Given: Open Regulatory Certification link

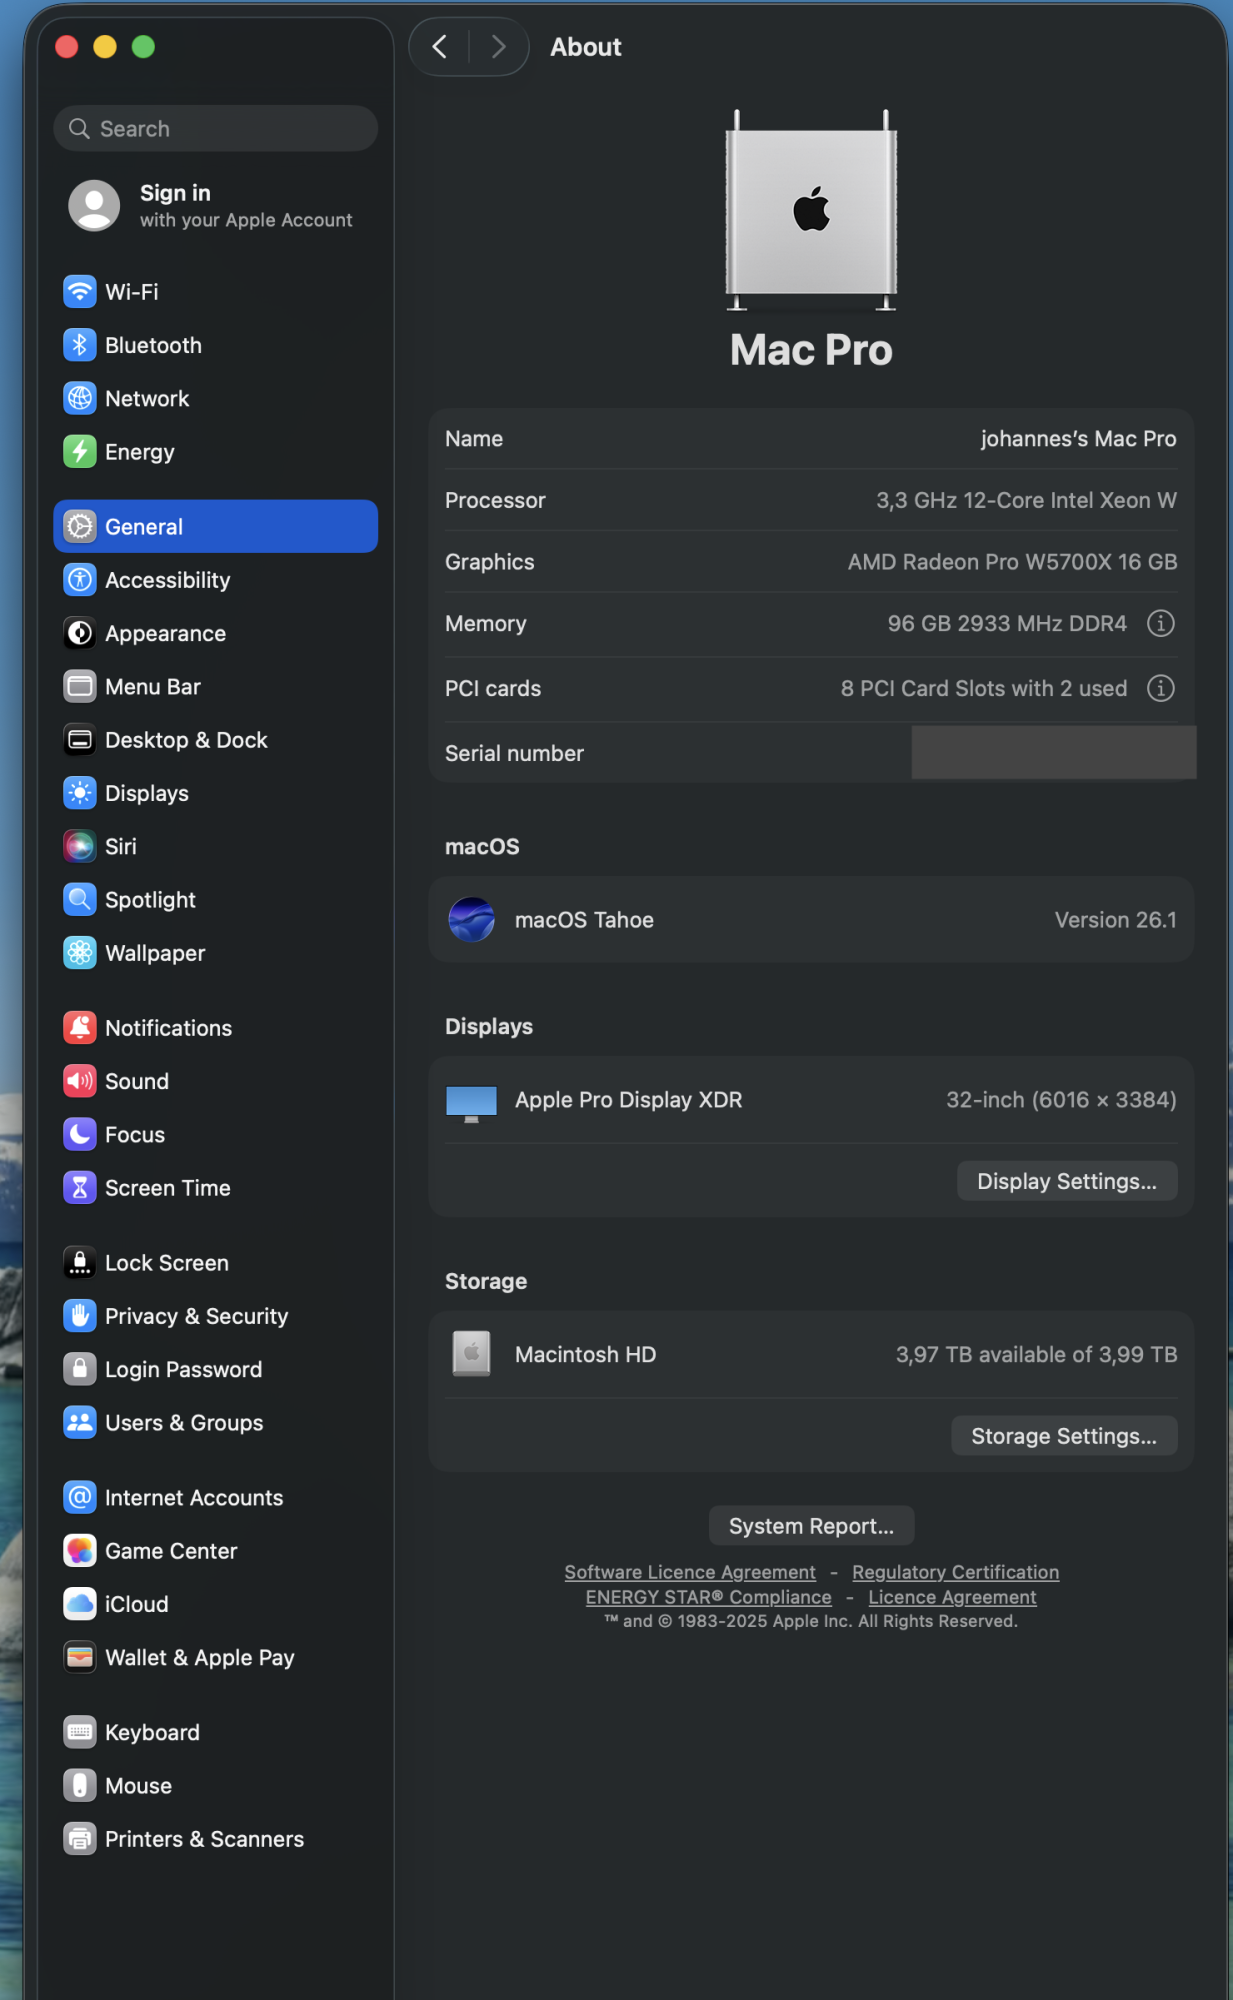Looking at the screenshot, I should point(955,1572).
